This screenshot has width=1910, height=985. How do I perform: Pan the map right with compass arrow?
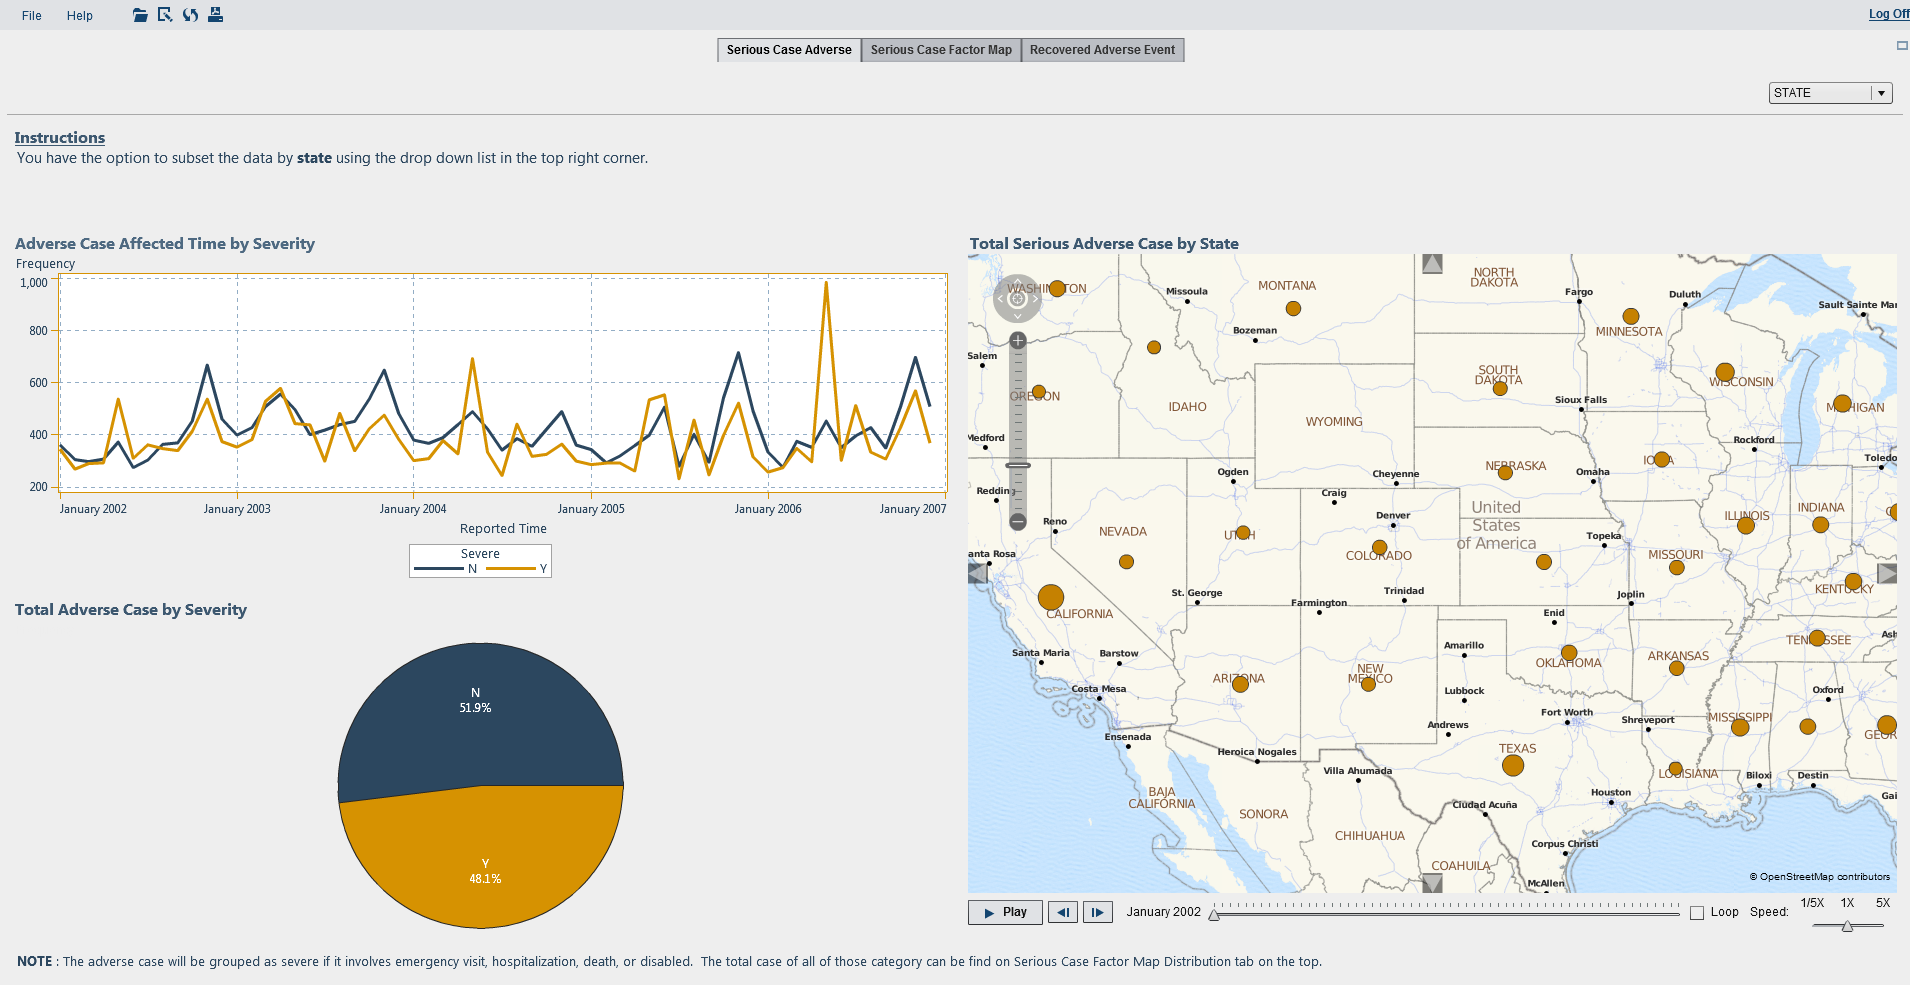1035,299
